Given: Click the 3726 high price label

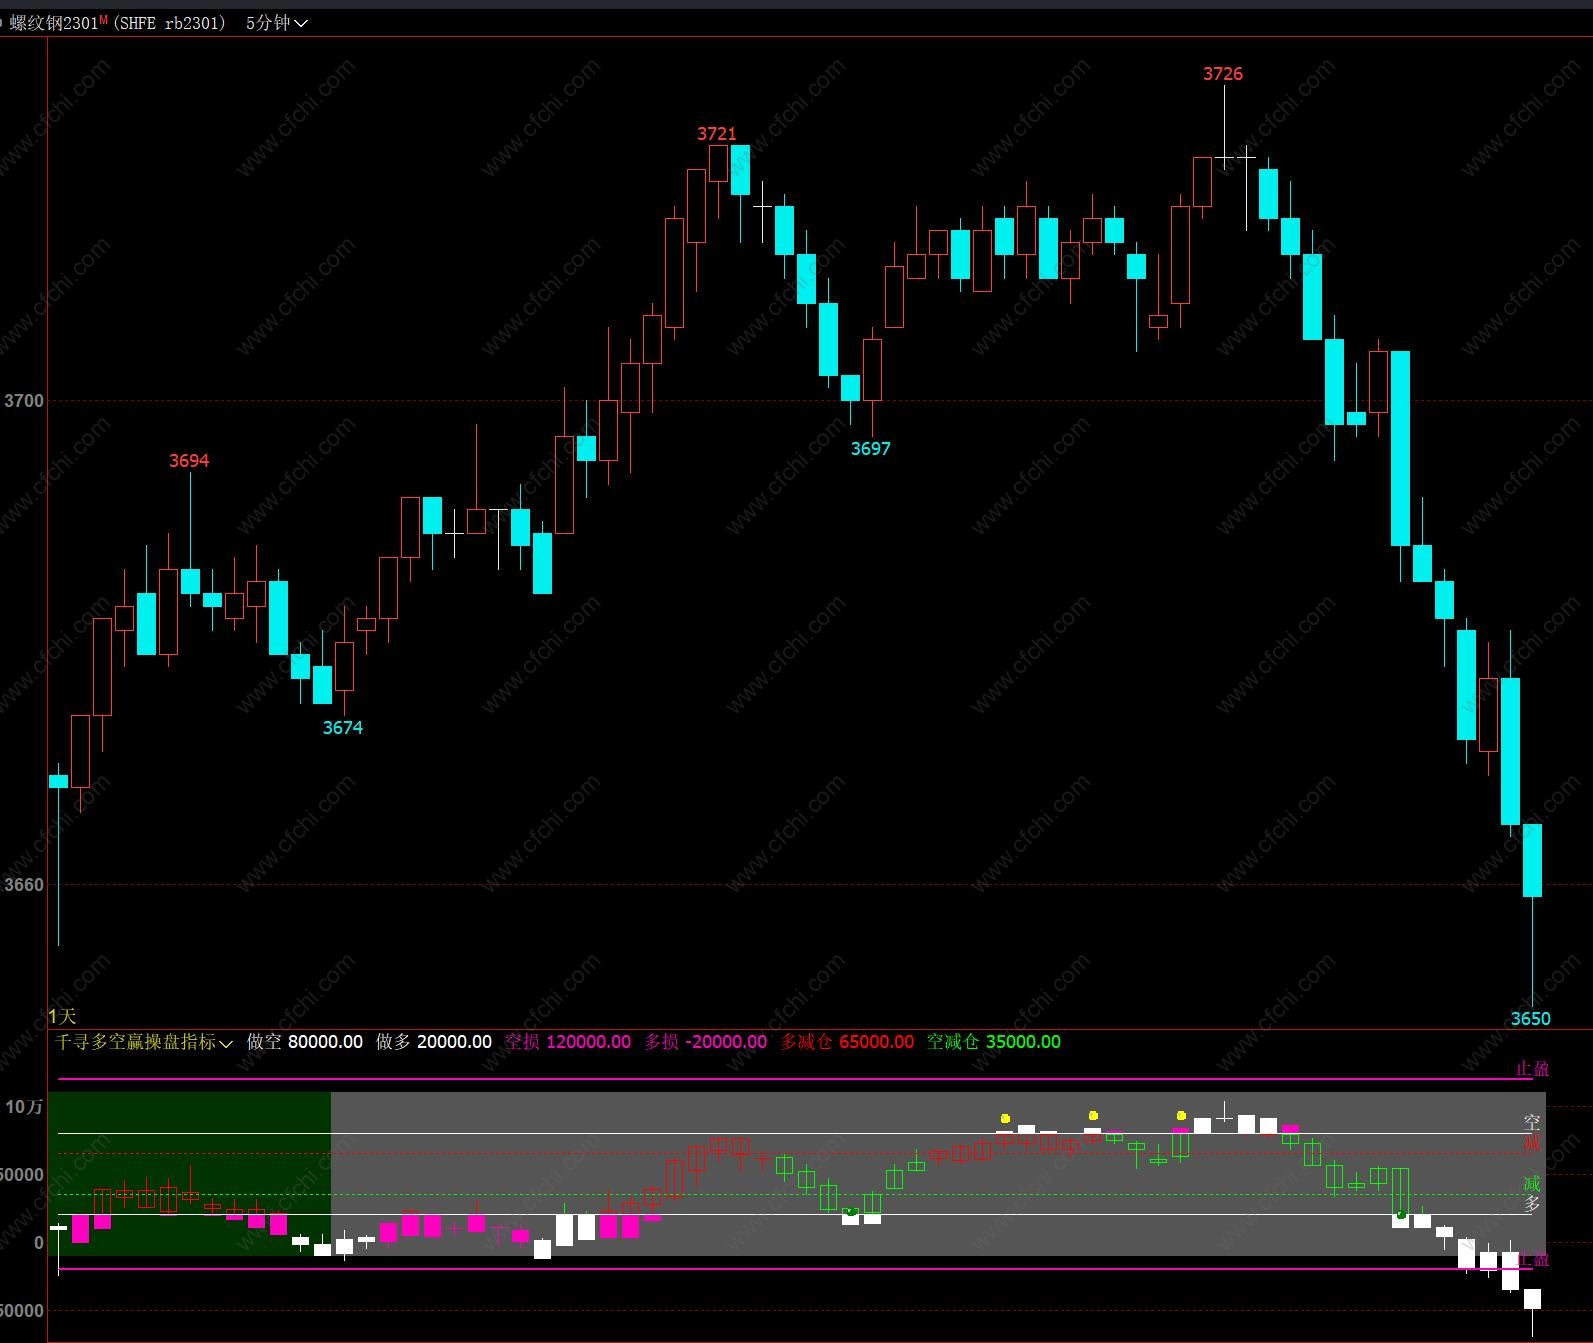Looking at the screenshot, I should click(x=1223, y=74).
